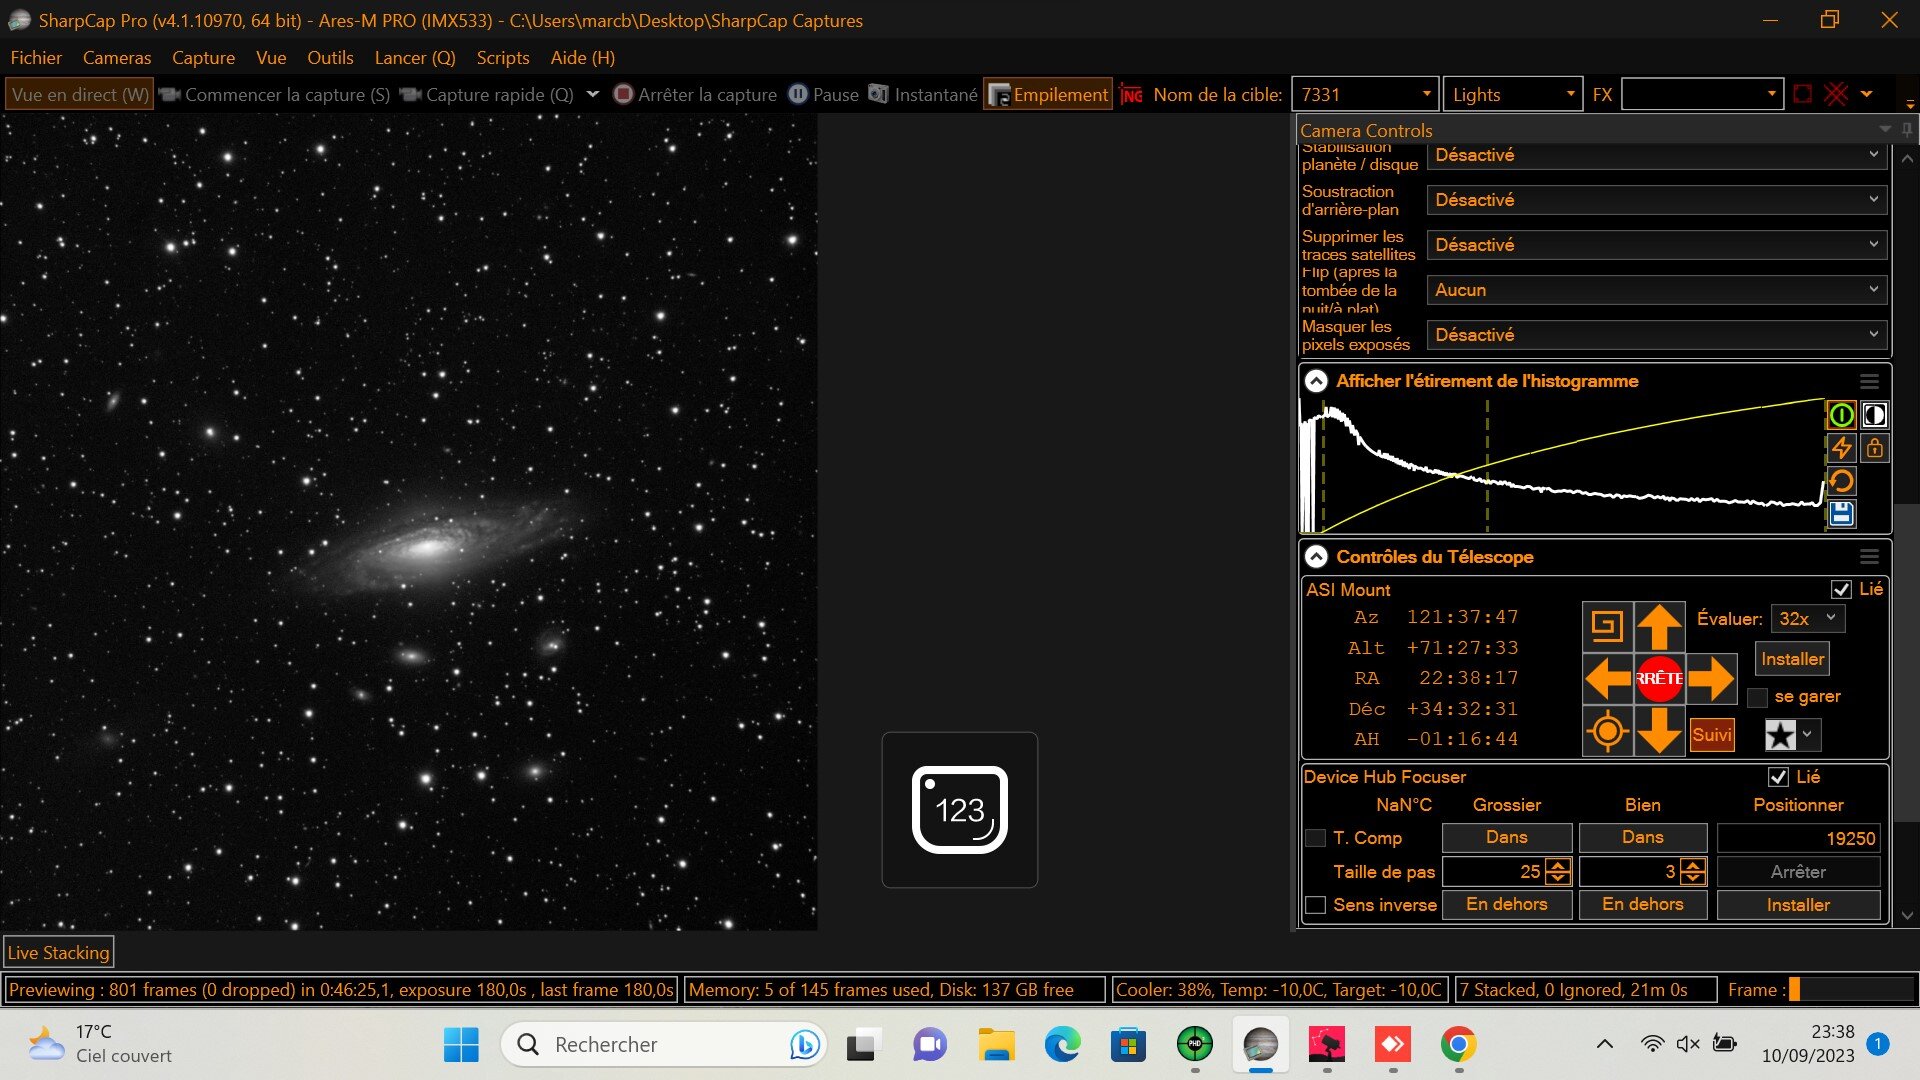Open the Évaluer 32x rate dropdown

pos(1808,619)
